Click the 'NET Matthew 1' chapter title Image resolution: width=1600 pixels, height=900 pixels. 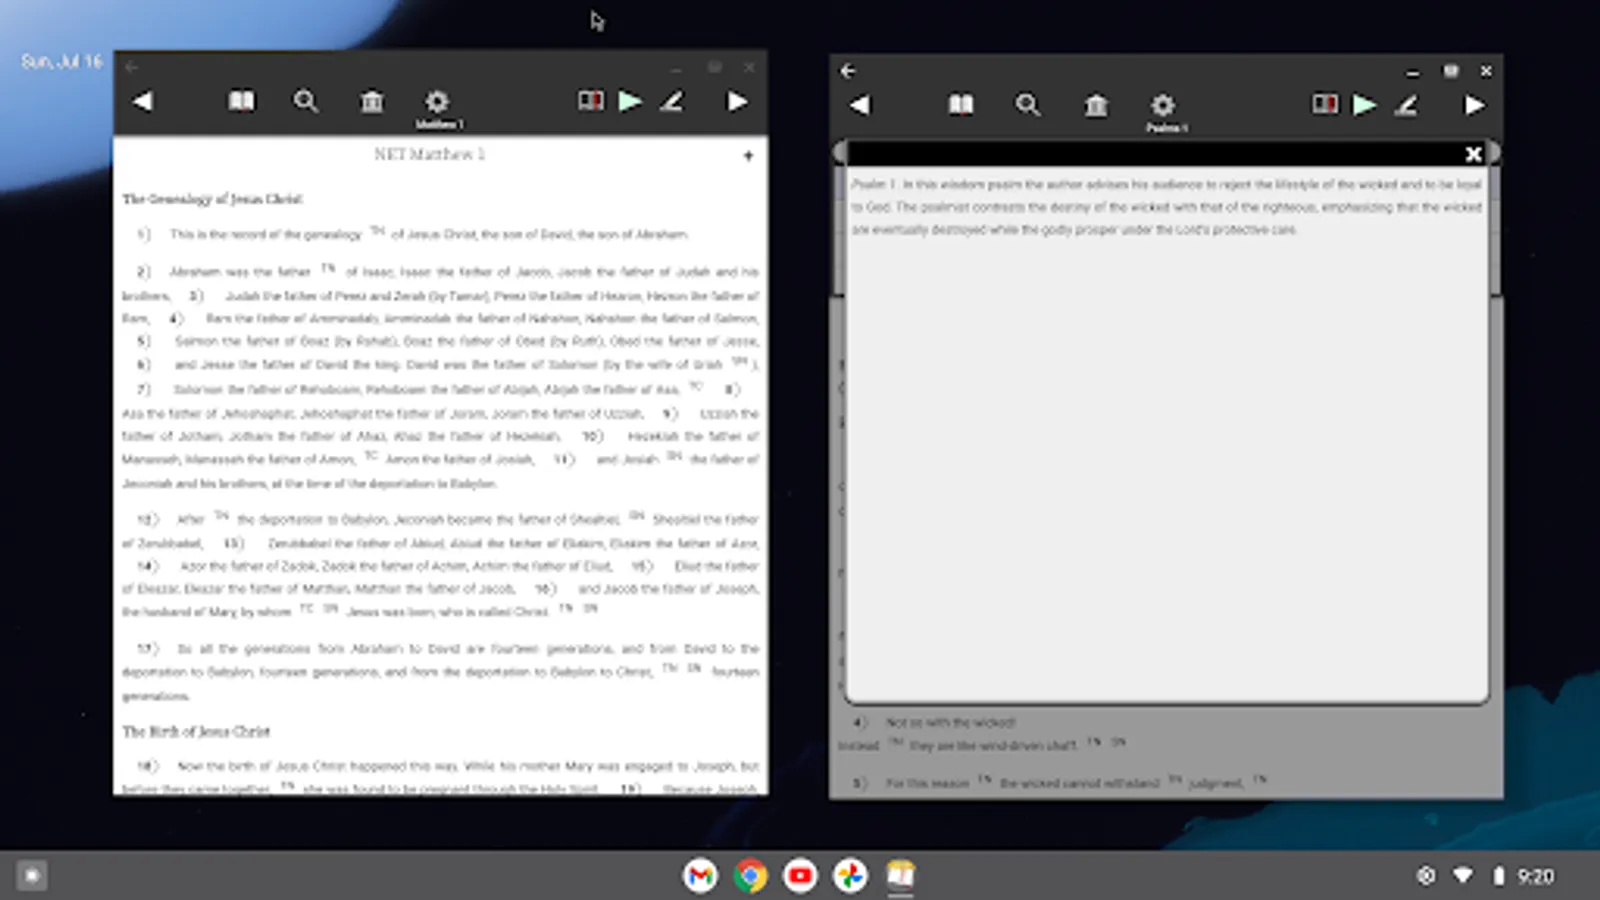pyautogui.click(x=430, y=154)
